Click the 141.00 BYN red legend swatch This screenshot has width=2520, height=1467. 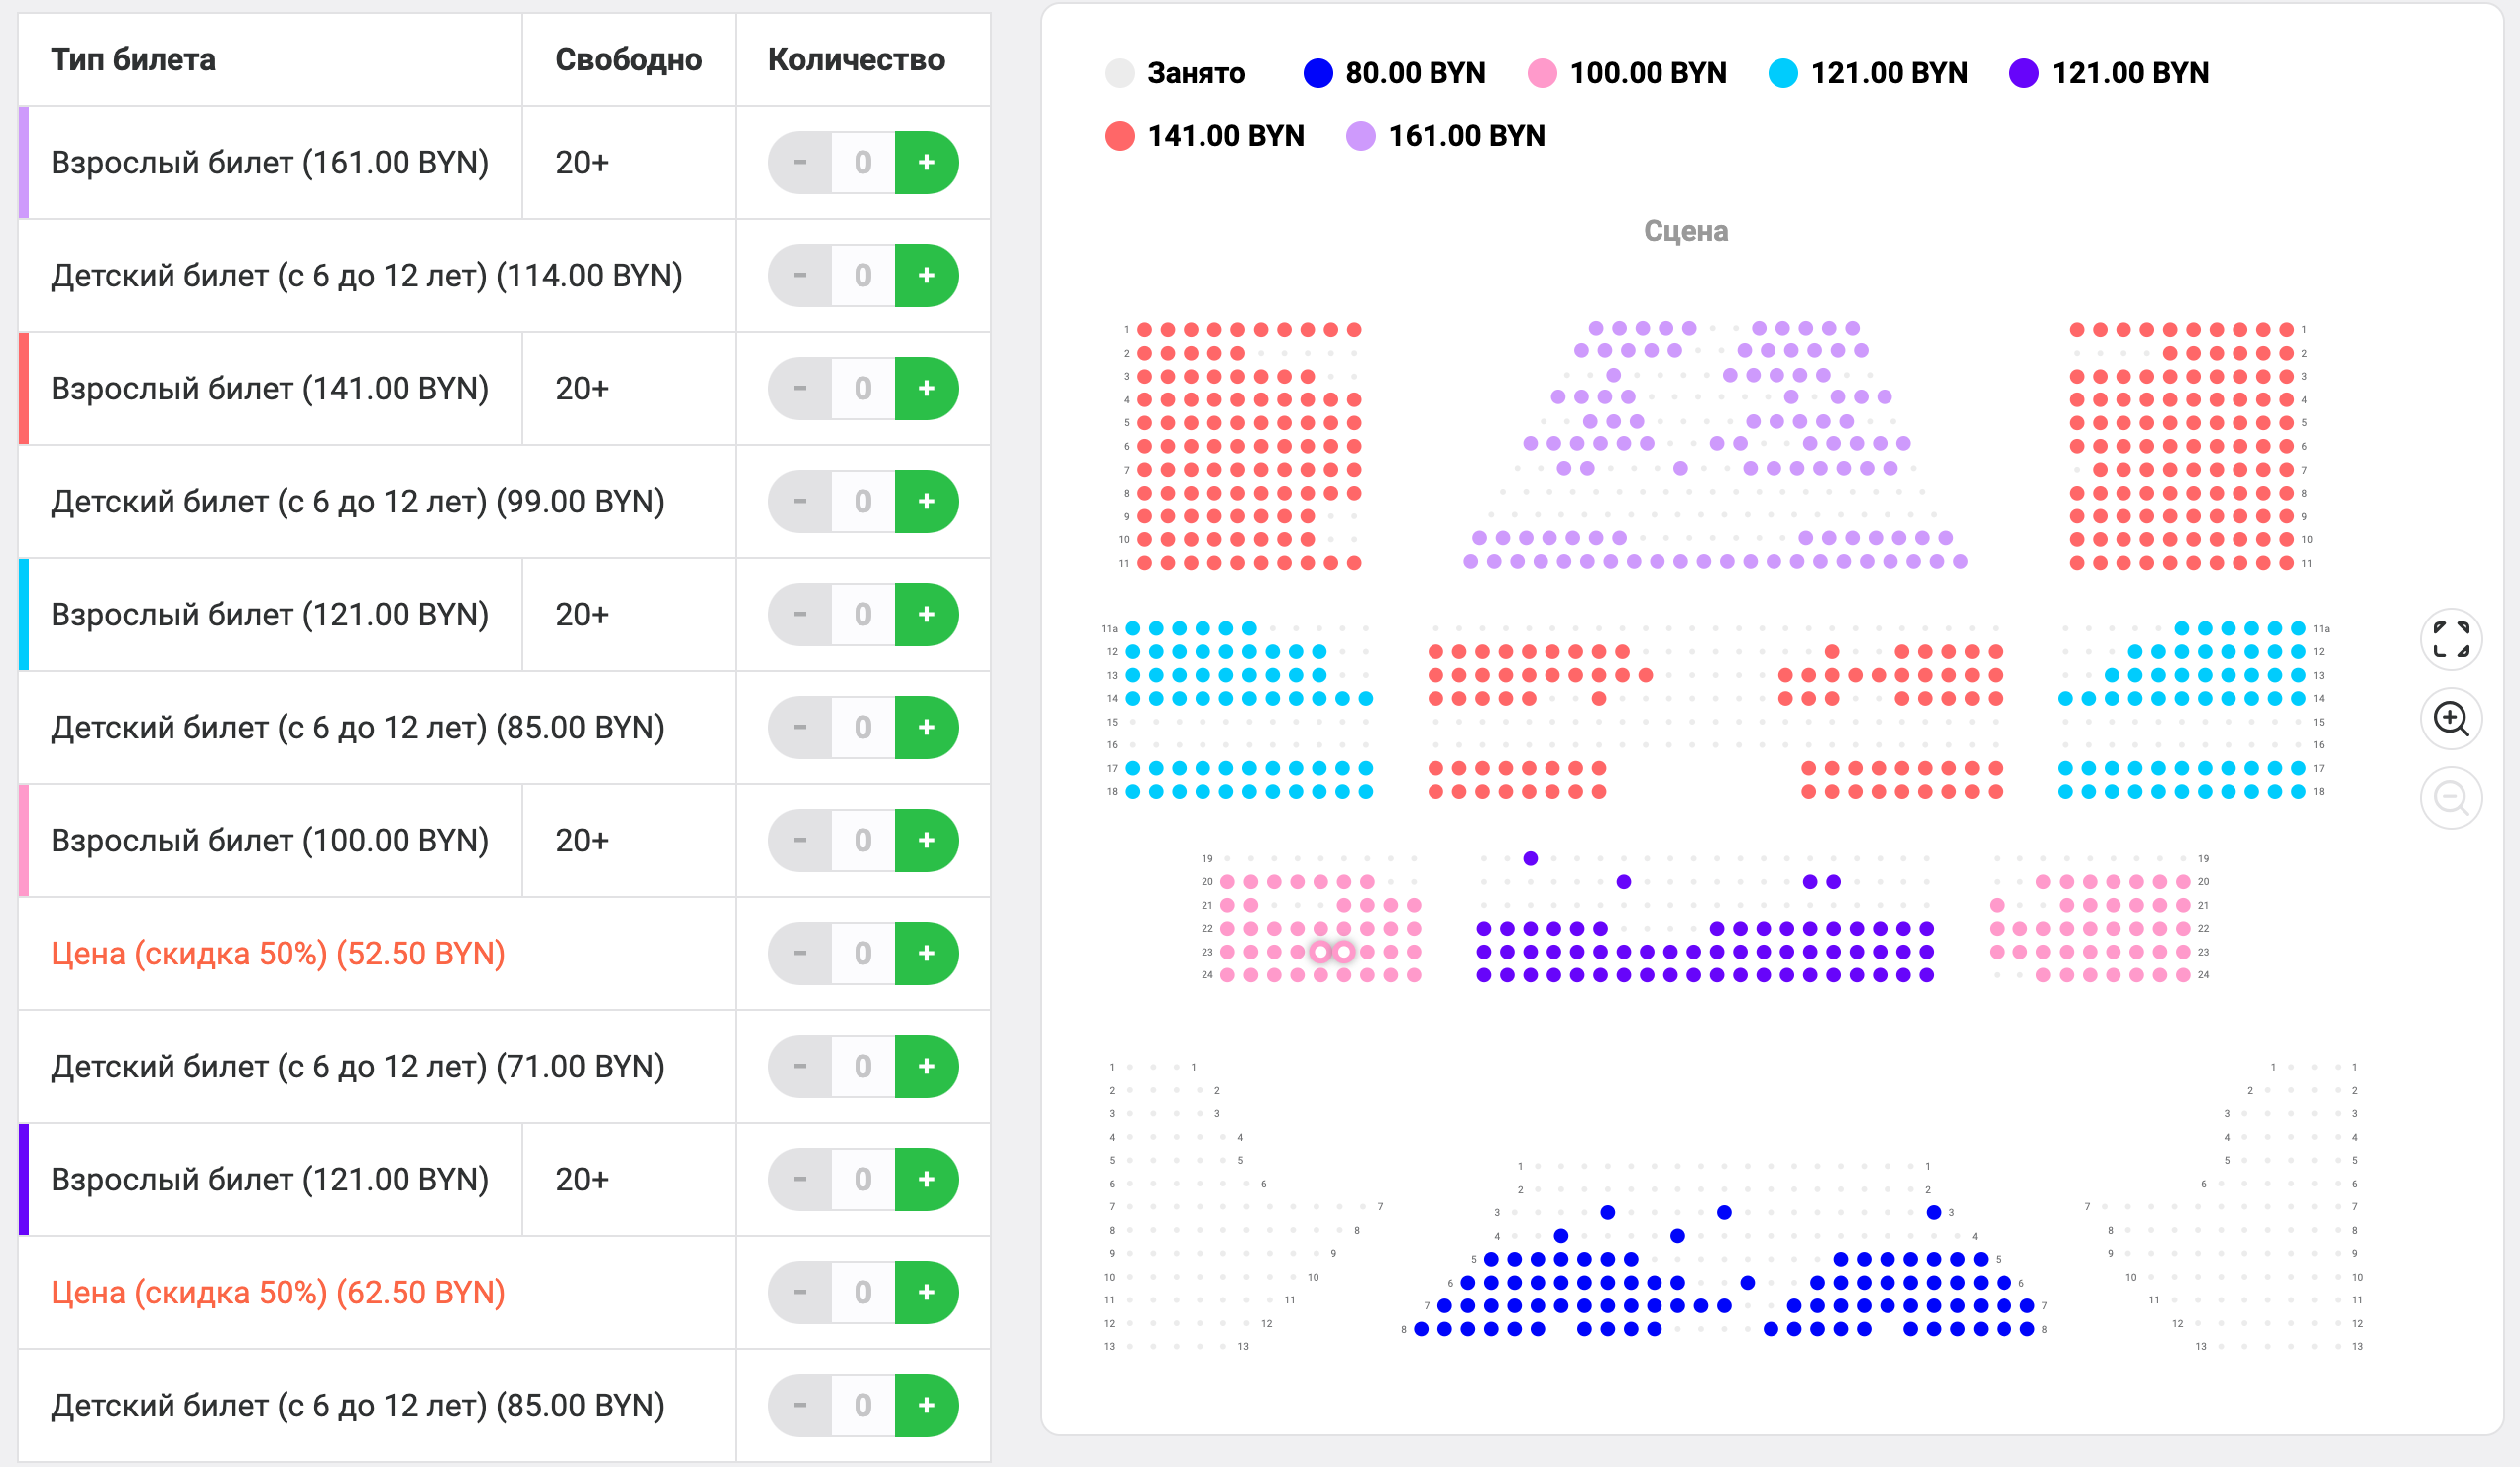(1120, 136)
